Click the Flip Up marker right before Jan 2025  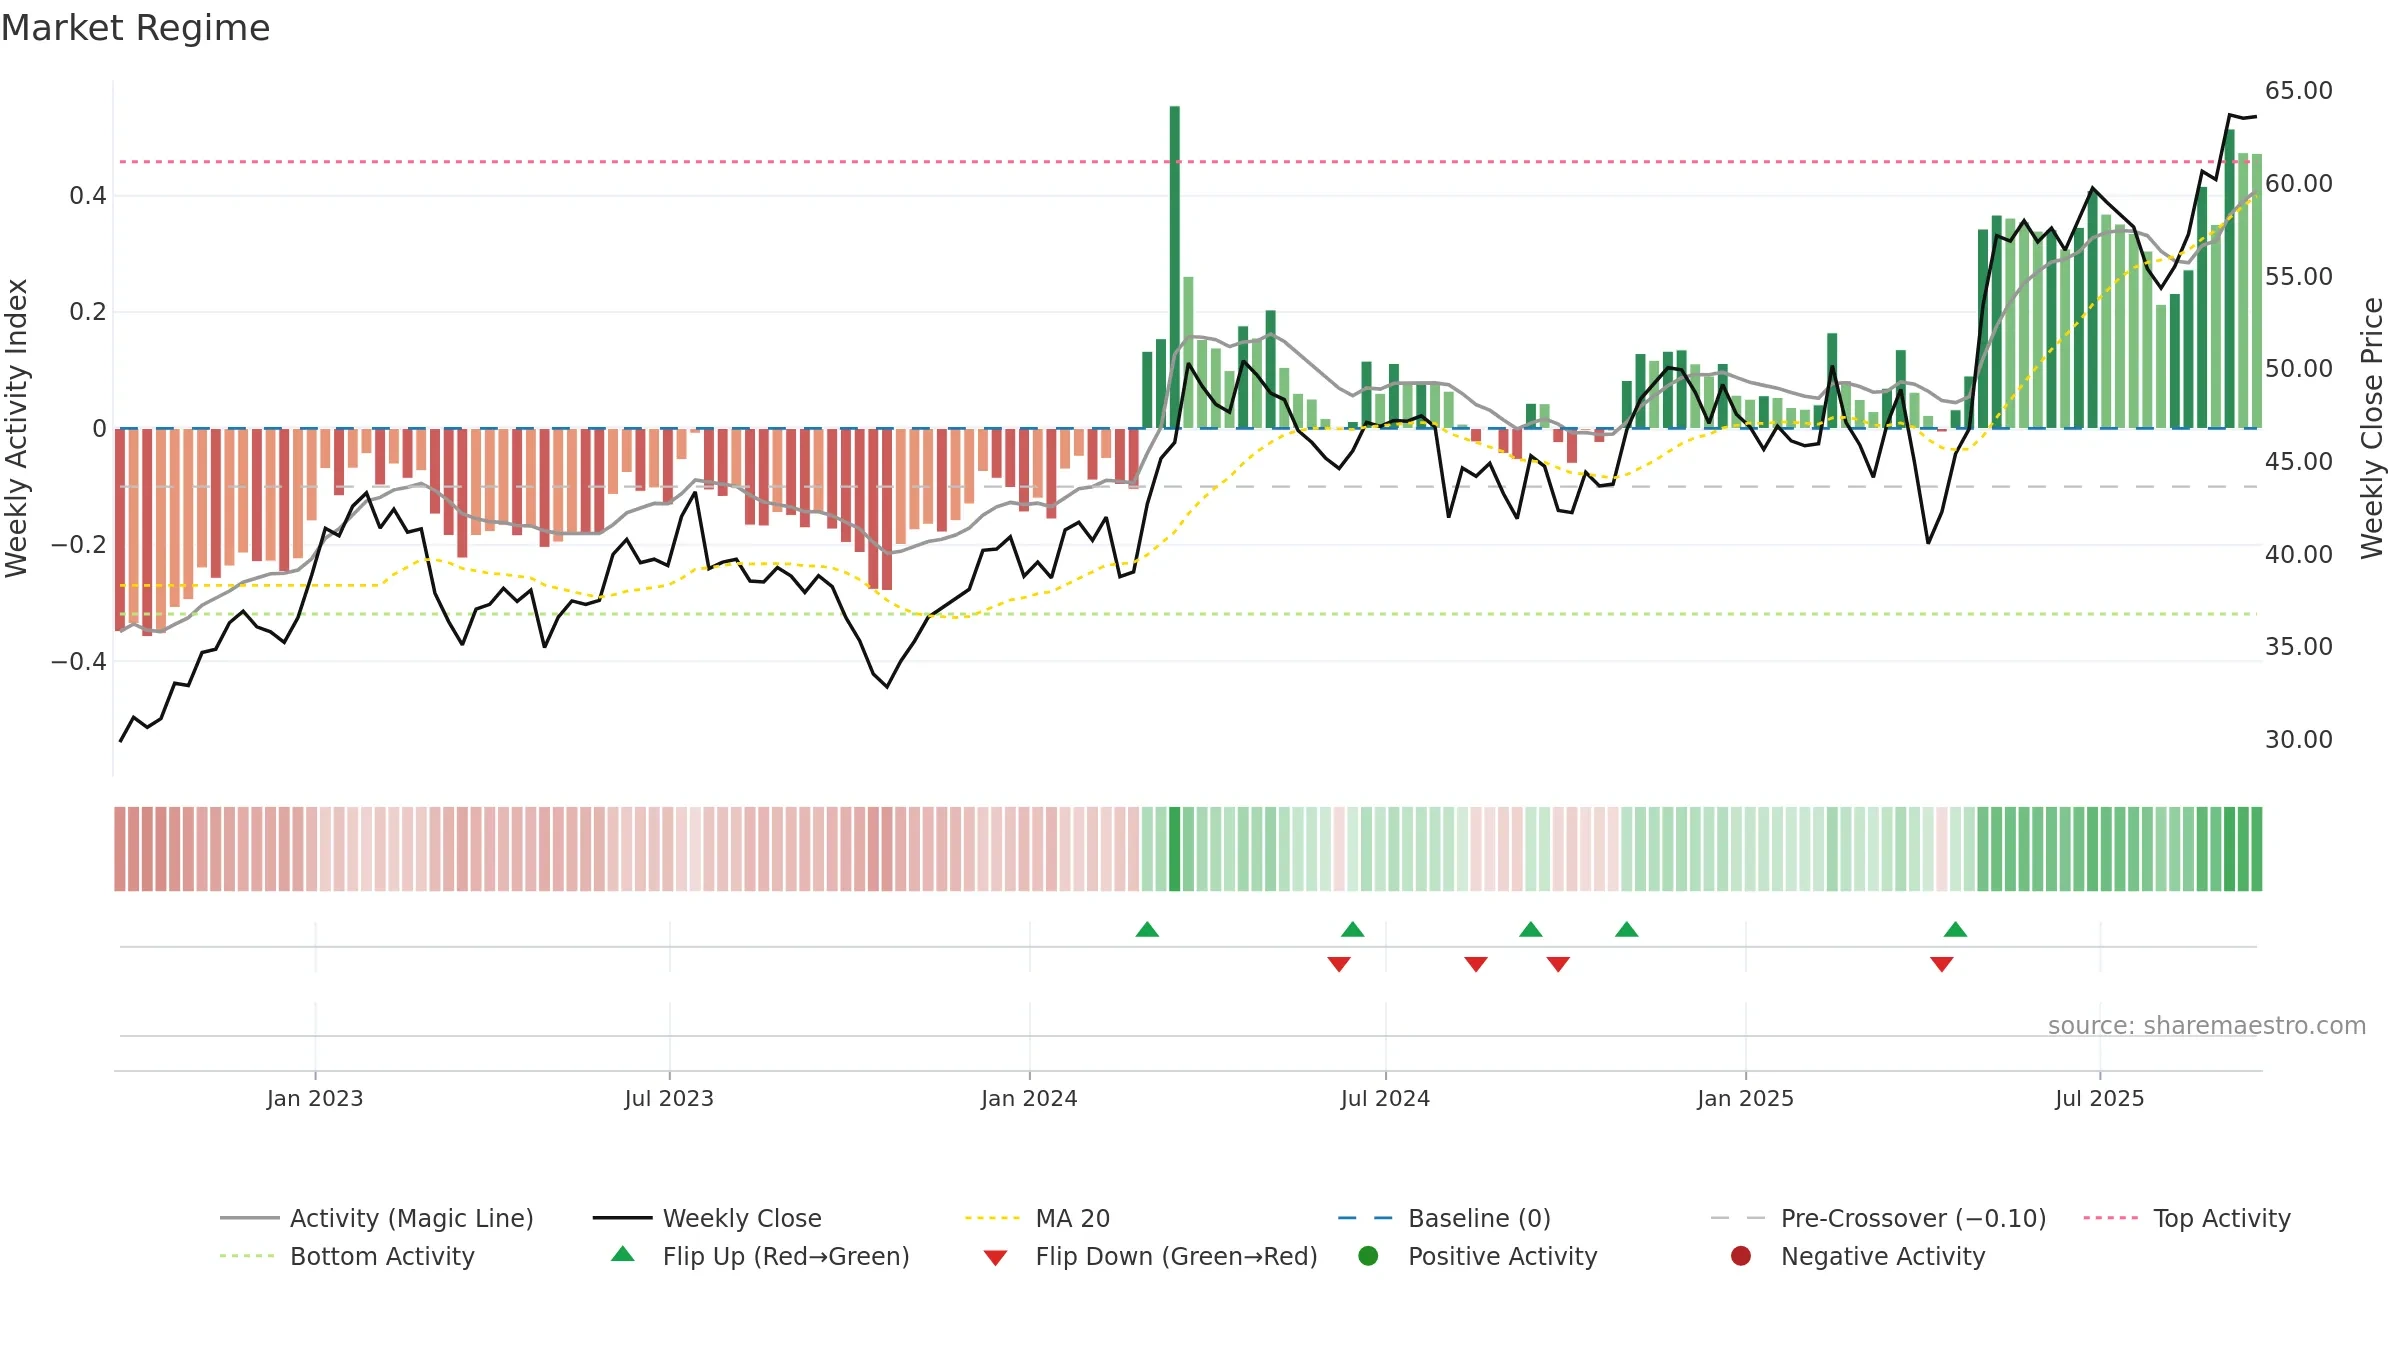click(1627, 930)
